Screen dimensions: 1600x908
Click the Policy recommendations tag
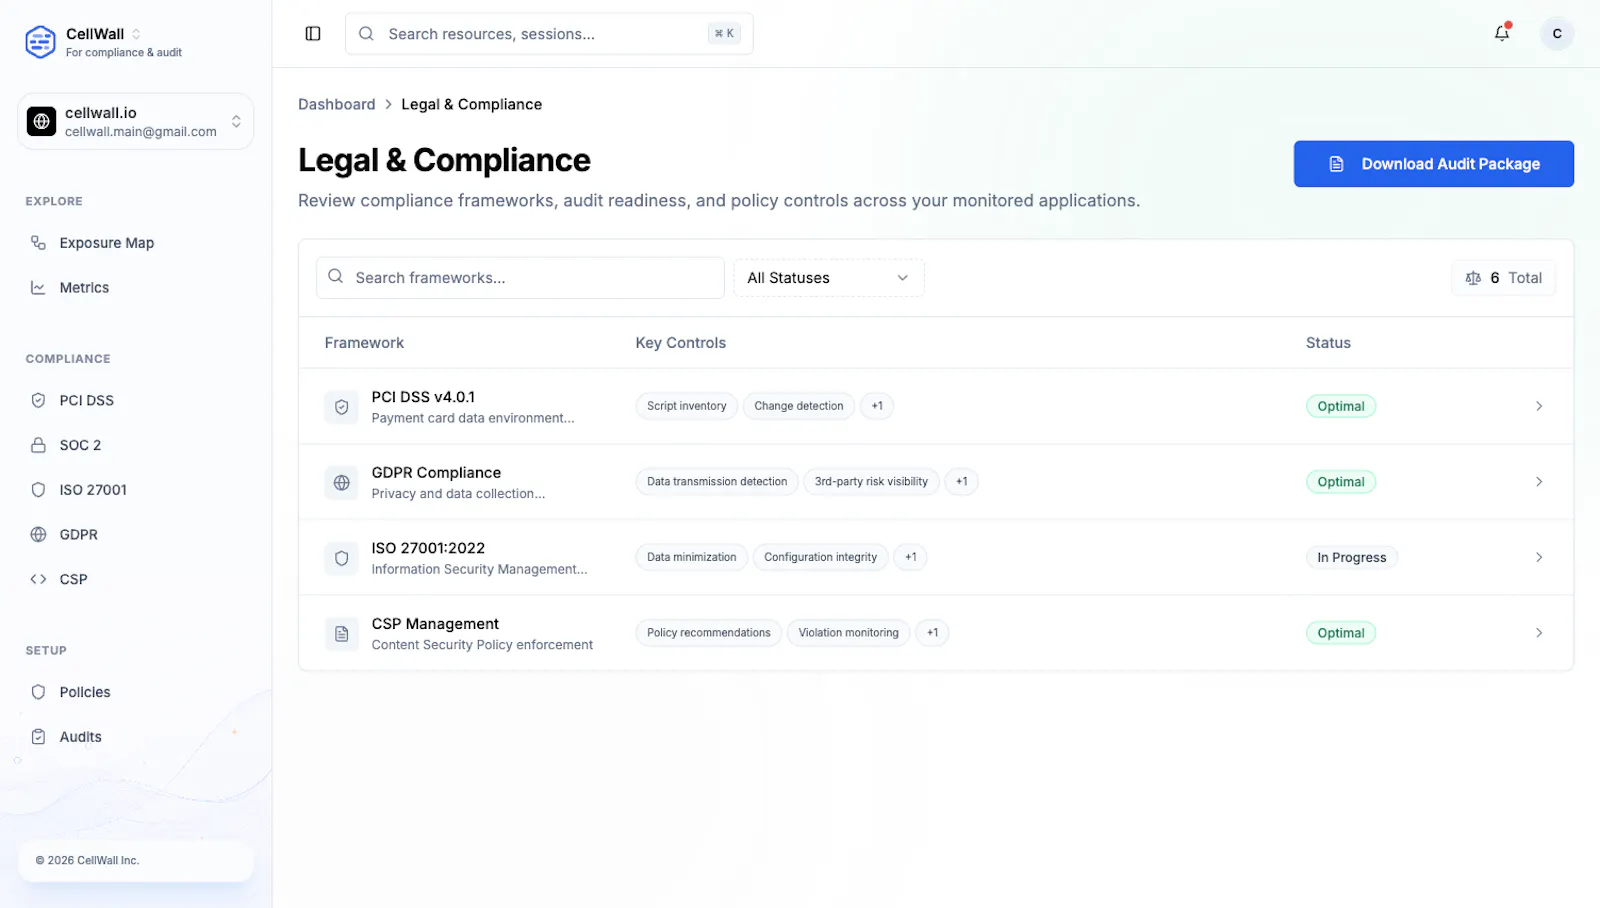click(x=708, y=633)
